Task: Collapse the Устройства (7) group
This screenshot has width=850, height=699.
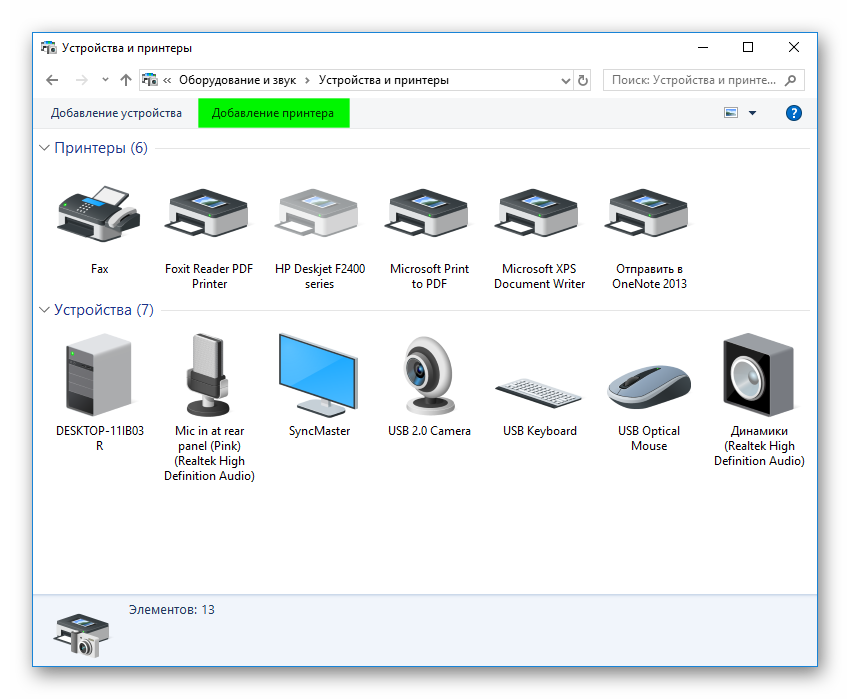Action: (44, 310)
